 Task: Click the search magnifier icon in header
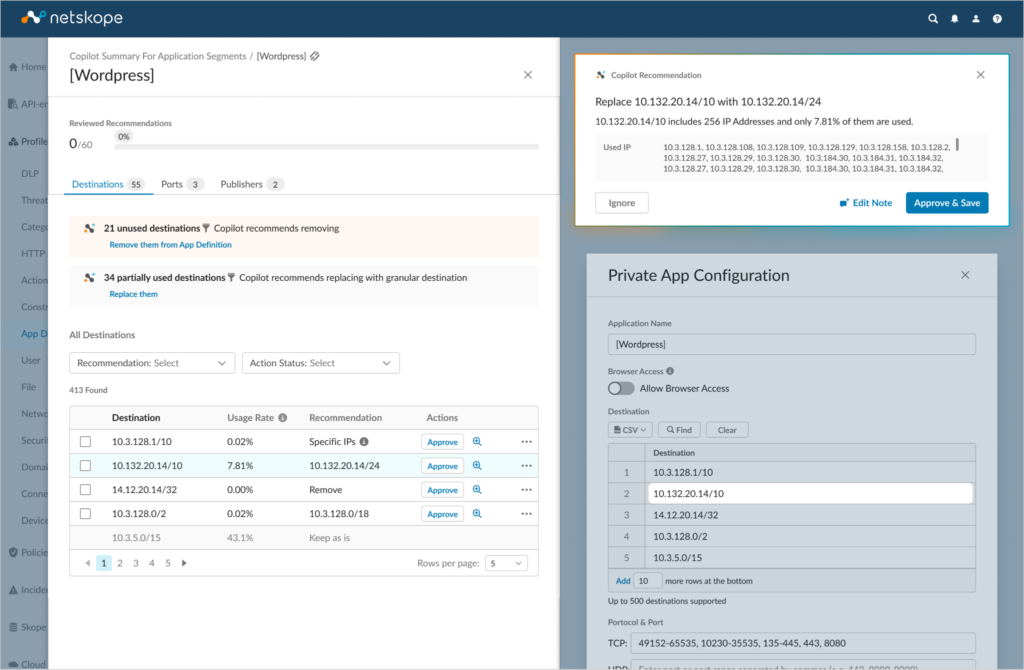click(x=933, y=18)
